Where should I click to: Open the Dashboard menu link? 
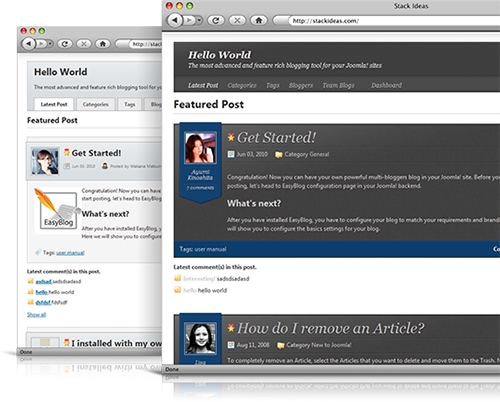pos(386,85)
